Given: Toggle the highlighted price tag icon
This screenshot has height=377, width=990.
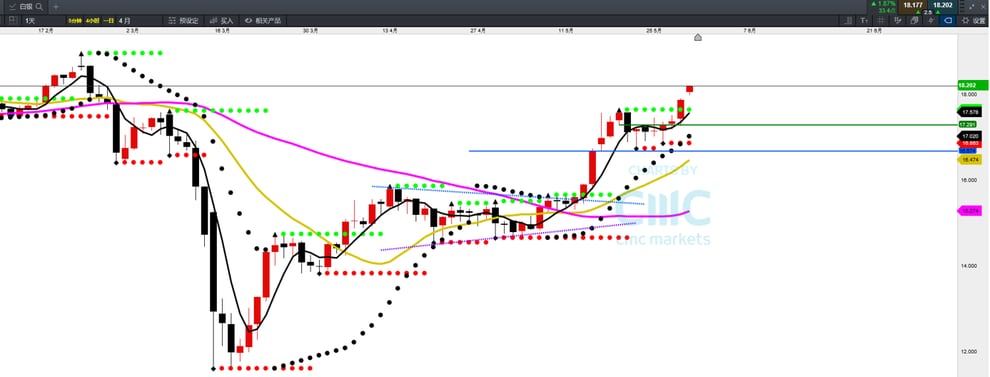Looking at the screenshot, I should (x=948, y=20).
